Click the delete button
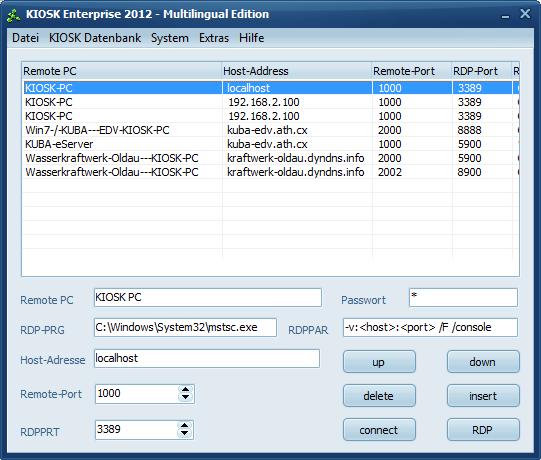The width and height of the screenshot is (541, 460). [379, 396]
